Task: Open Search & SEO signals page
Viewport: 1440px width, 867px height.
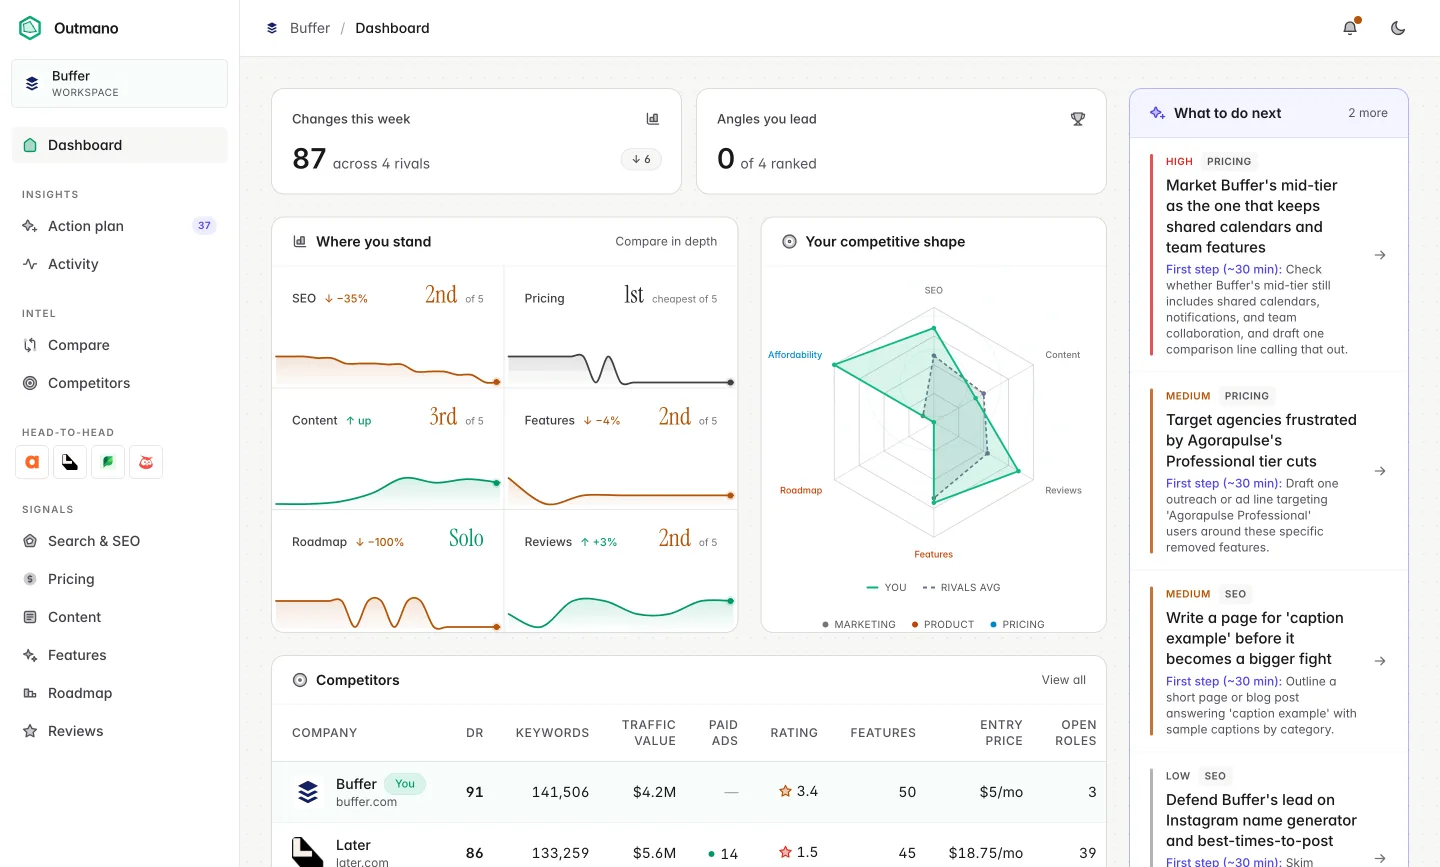Action: pyautogui.click(x=119, y=541)
